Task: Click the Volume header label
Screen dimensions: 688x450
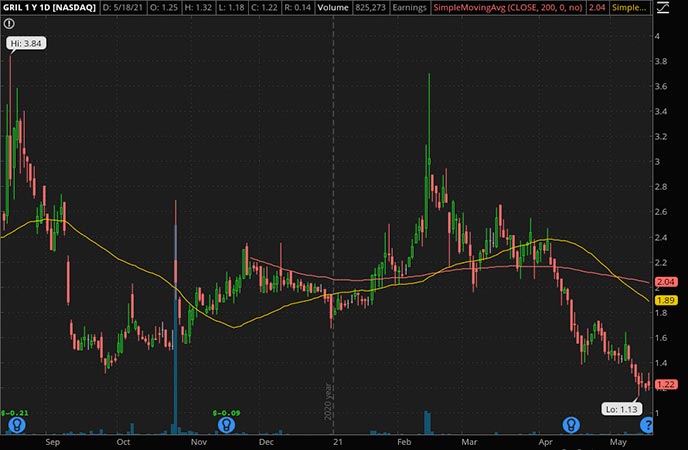Action: click(333, 7)
